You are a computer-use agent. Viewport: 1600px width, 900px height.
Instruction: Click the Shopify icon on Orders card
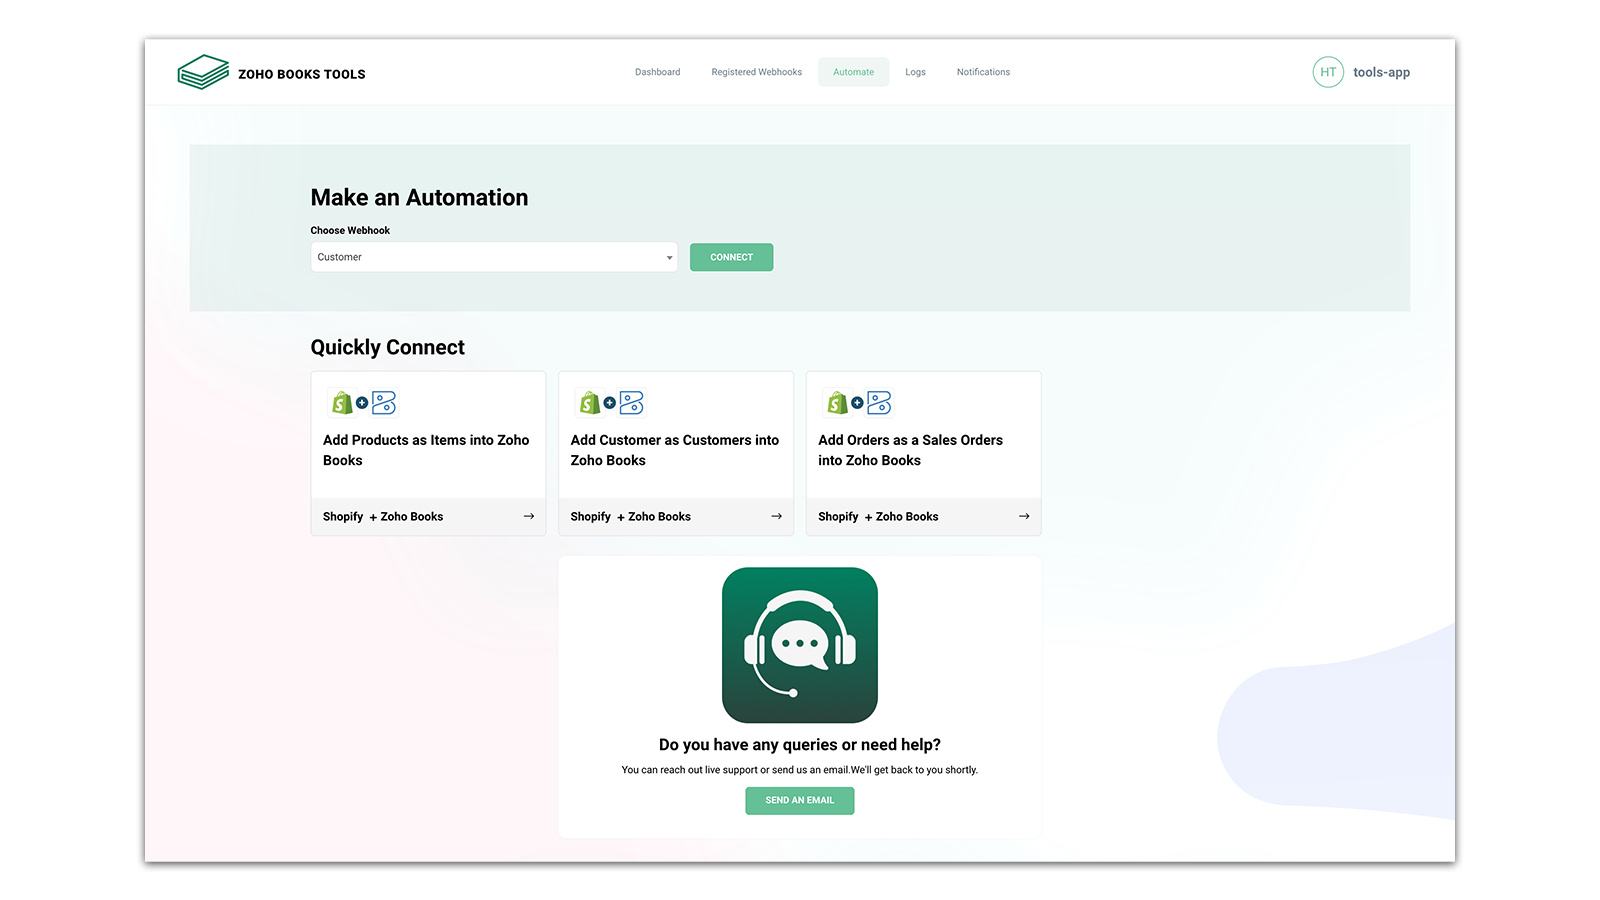[837, 403]
